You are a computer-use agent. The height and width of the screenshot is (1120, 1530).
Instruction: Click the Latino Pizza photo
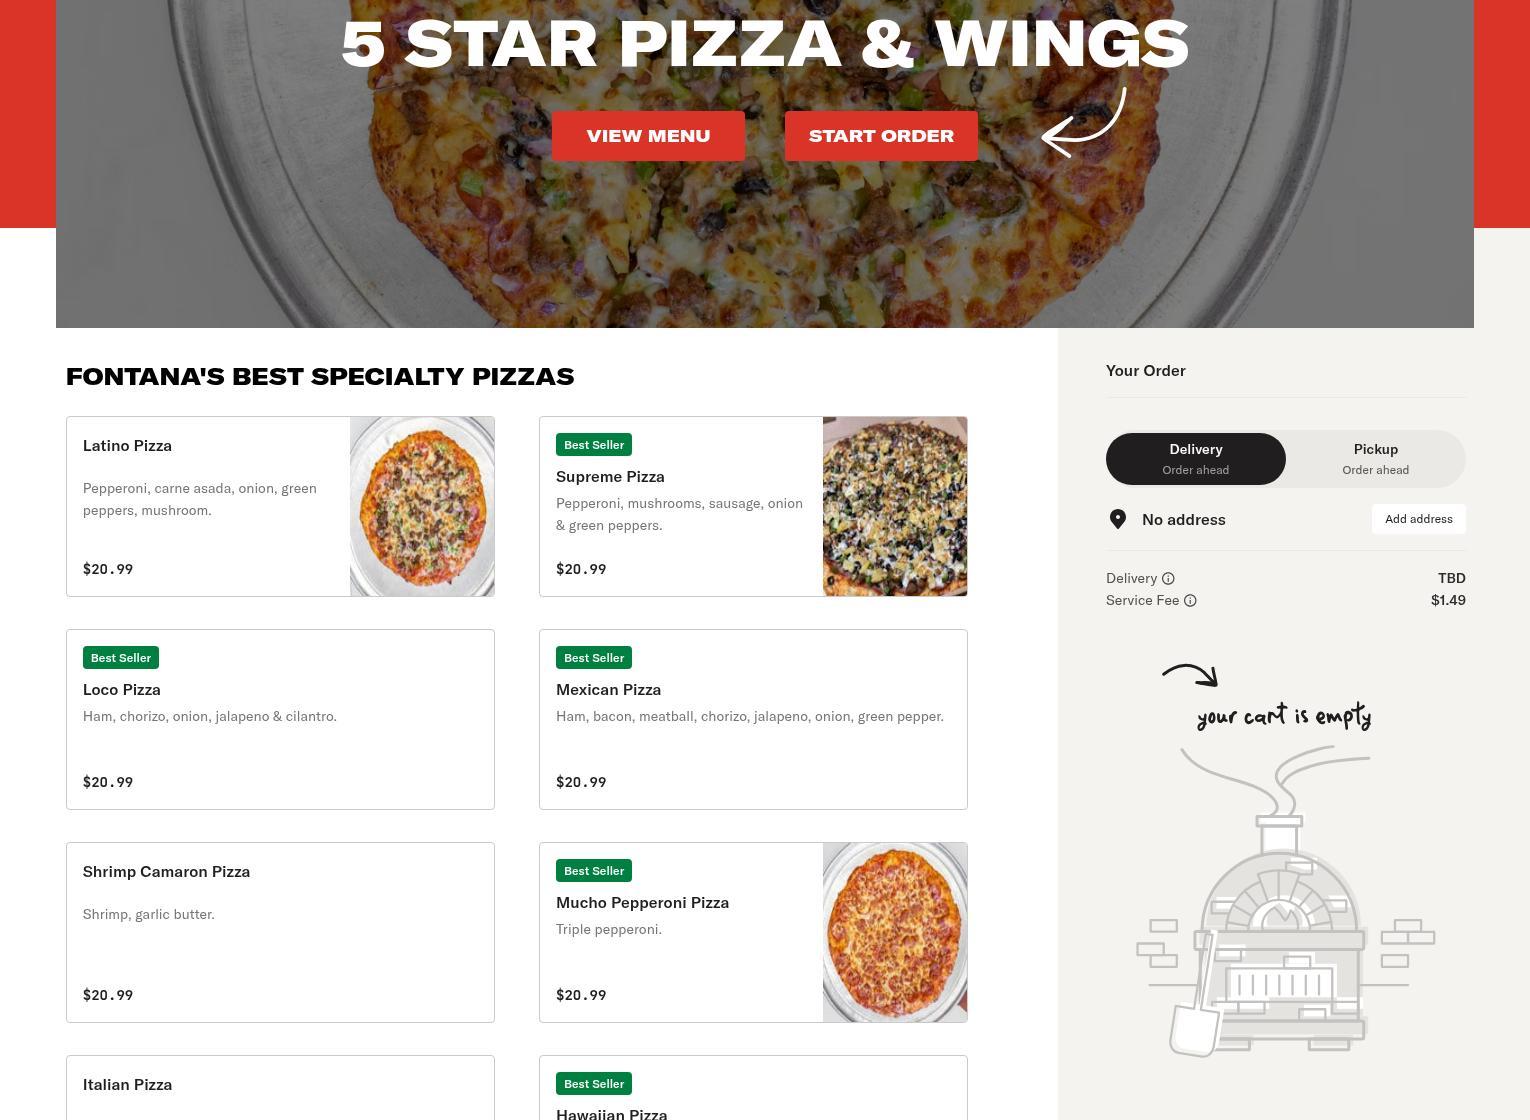click(x=422, y=507)
